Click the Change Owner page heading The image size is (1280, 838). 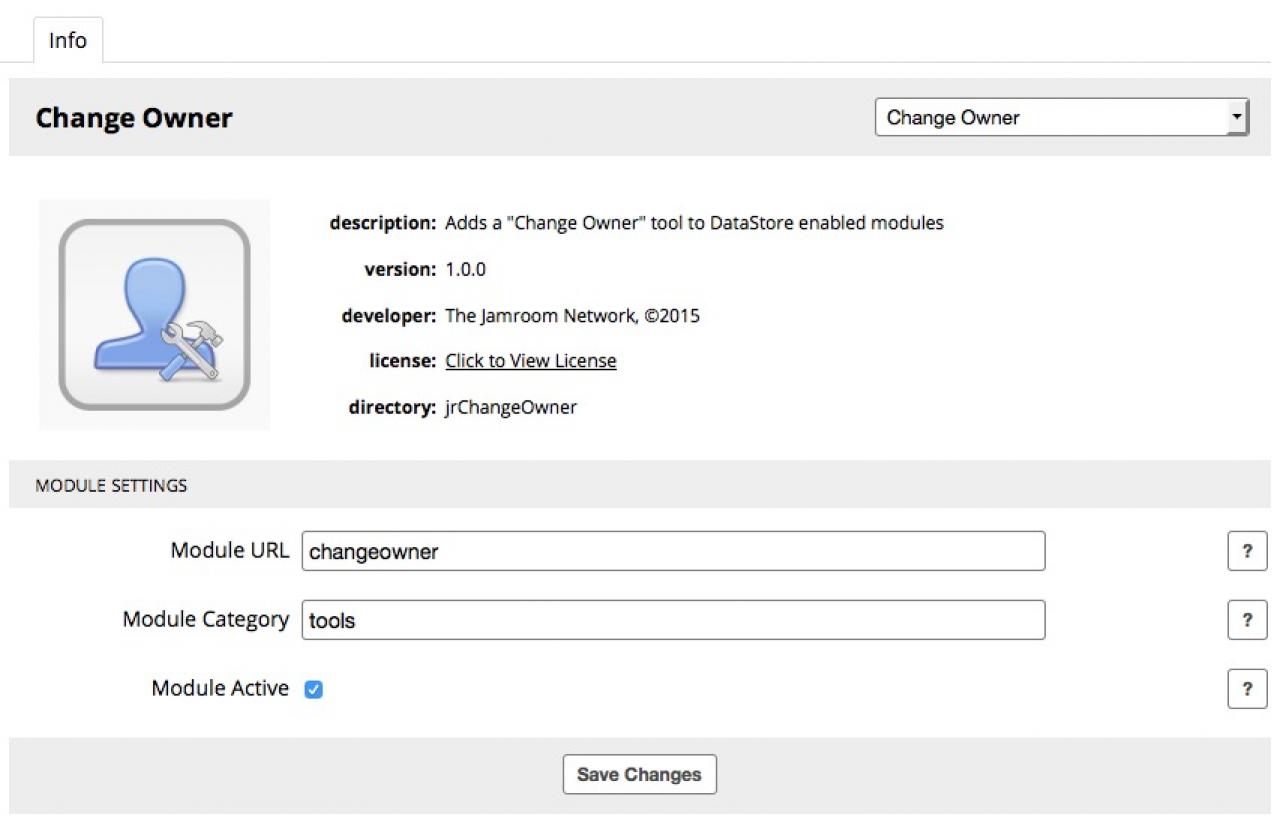pos(134,118)
